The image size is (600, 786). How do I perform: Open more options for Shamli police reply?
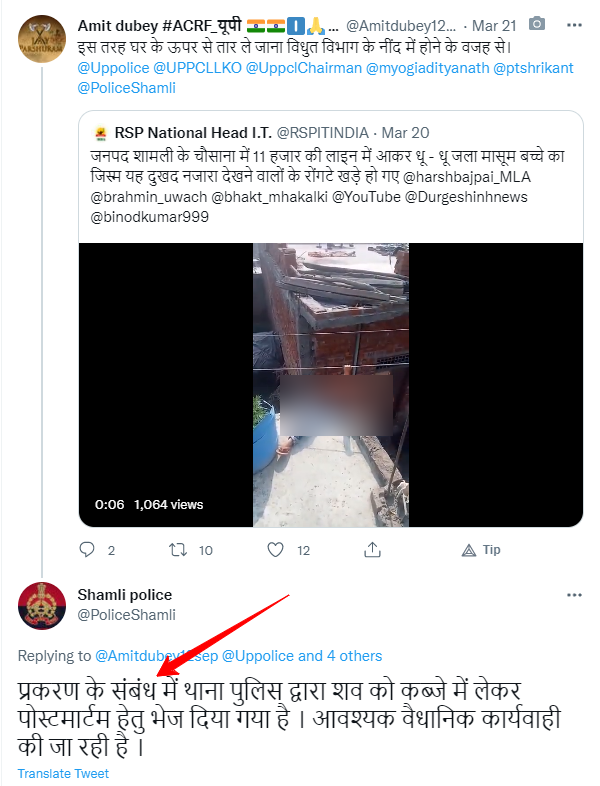[574, 595]
